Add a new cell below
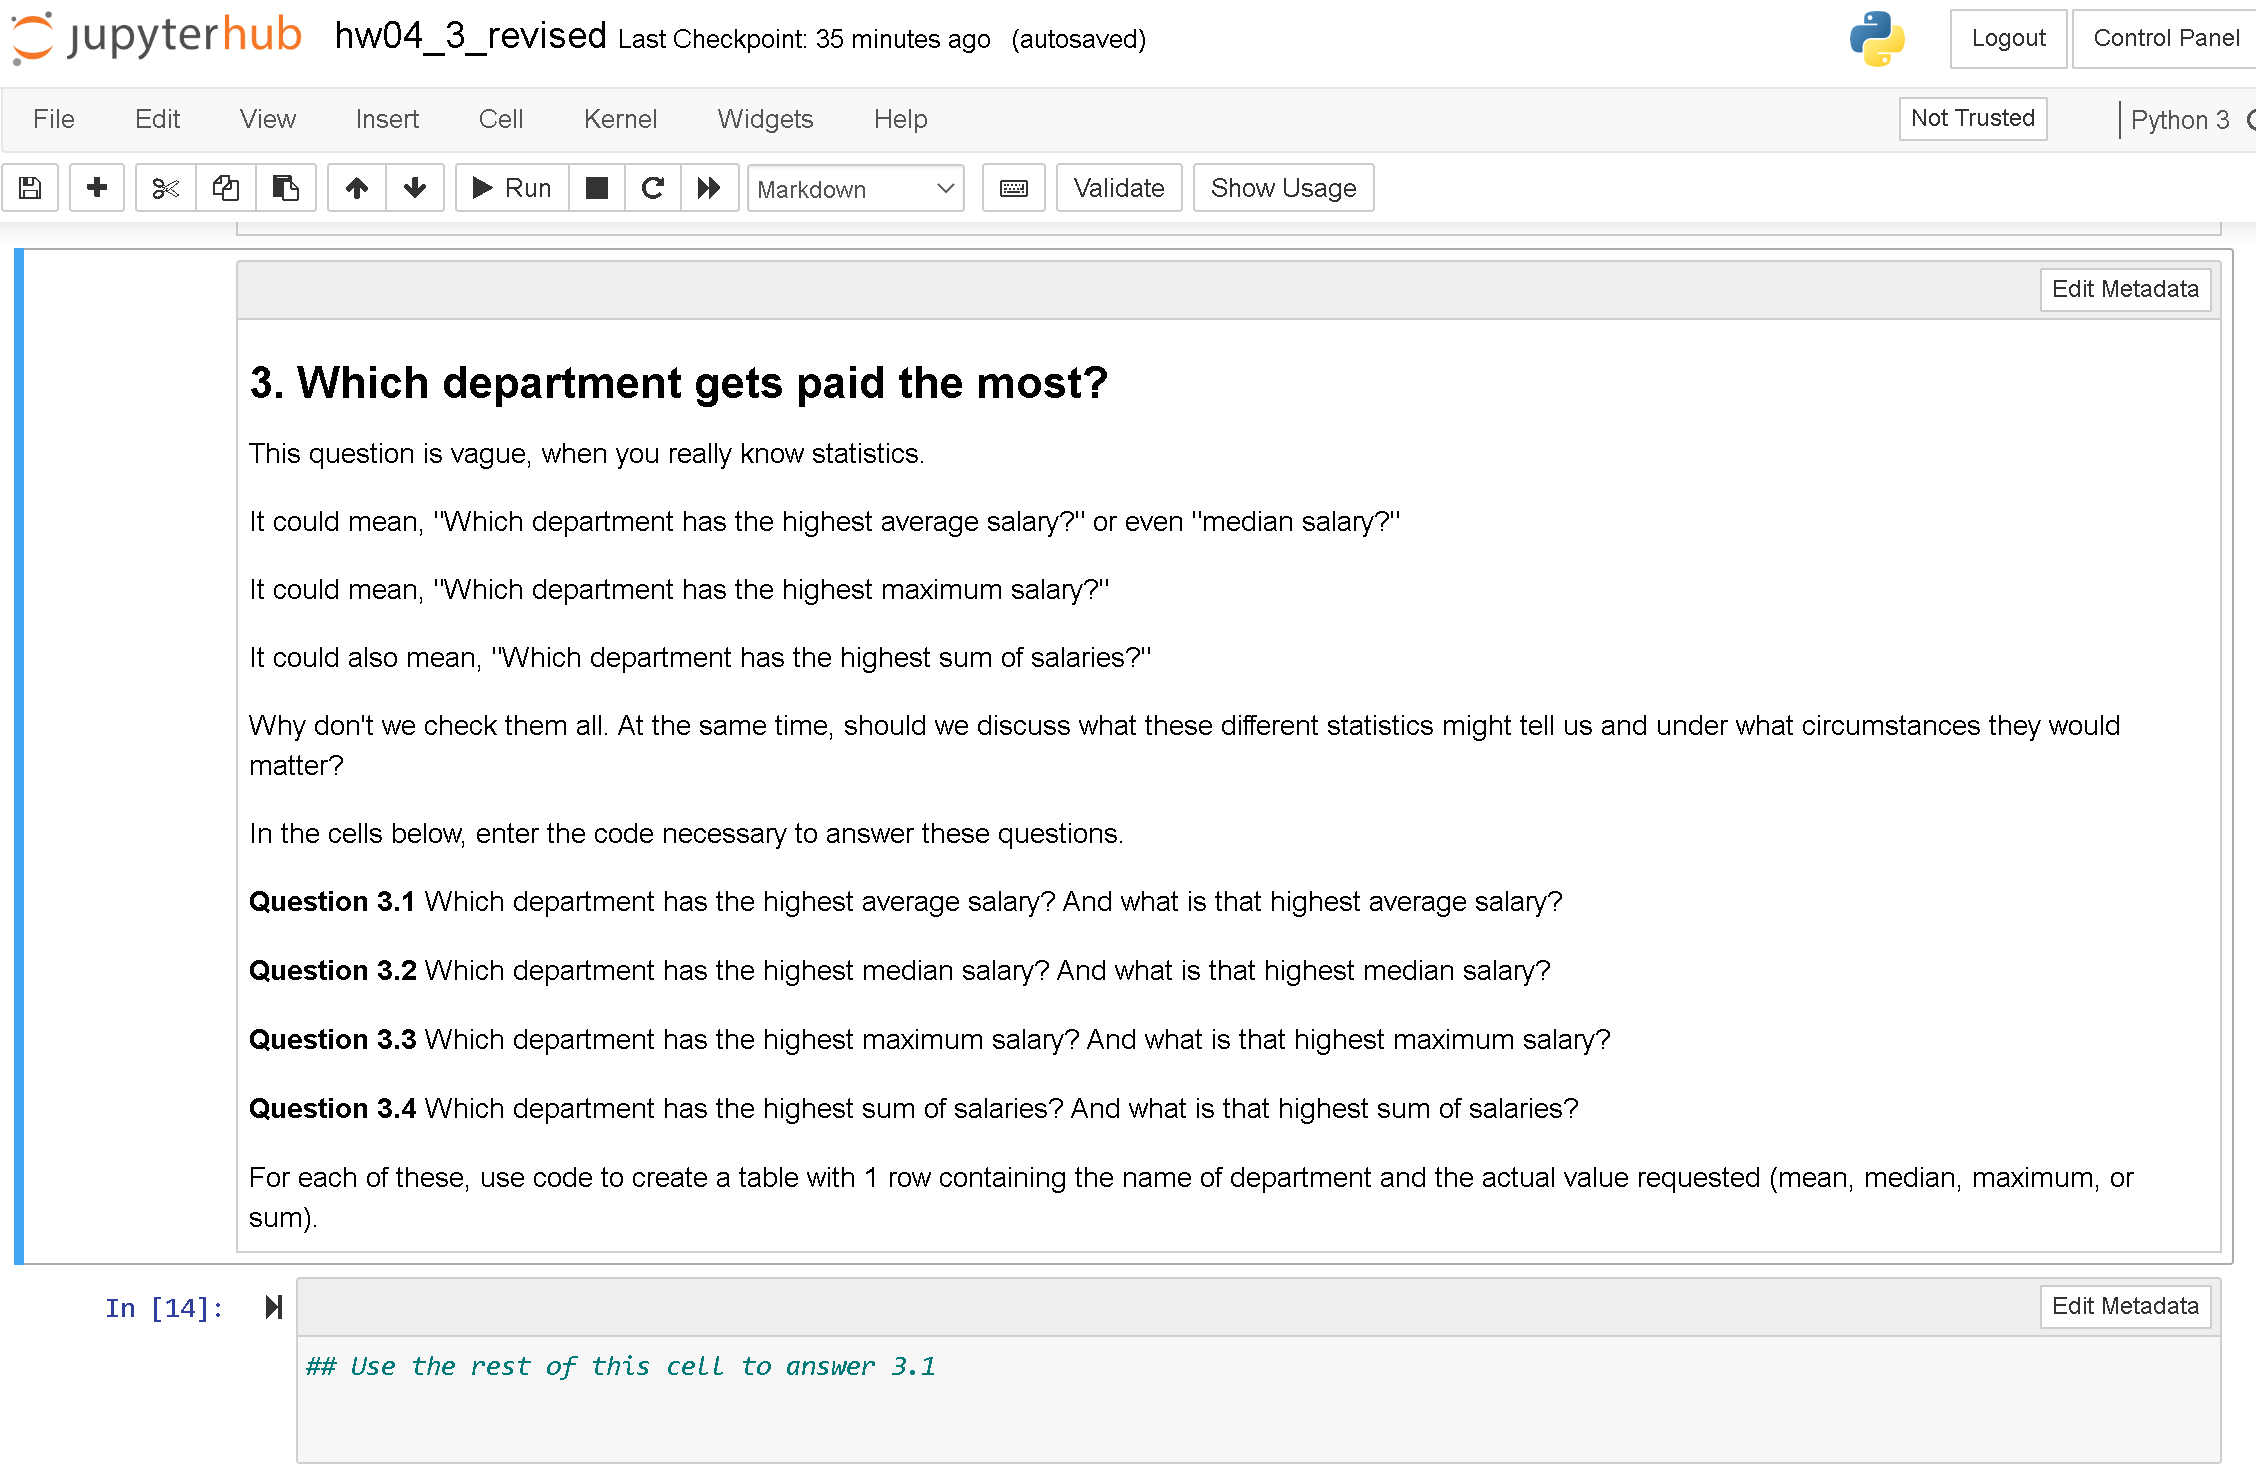 (96, 188)
